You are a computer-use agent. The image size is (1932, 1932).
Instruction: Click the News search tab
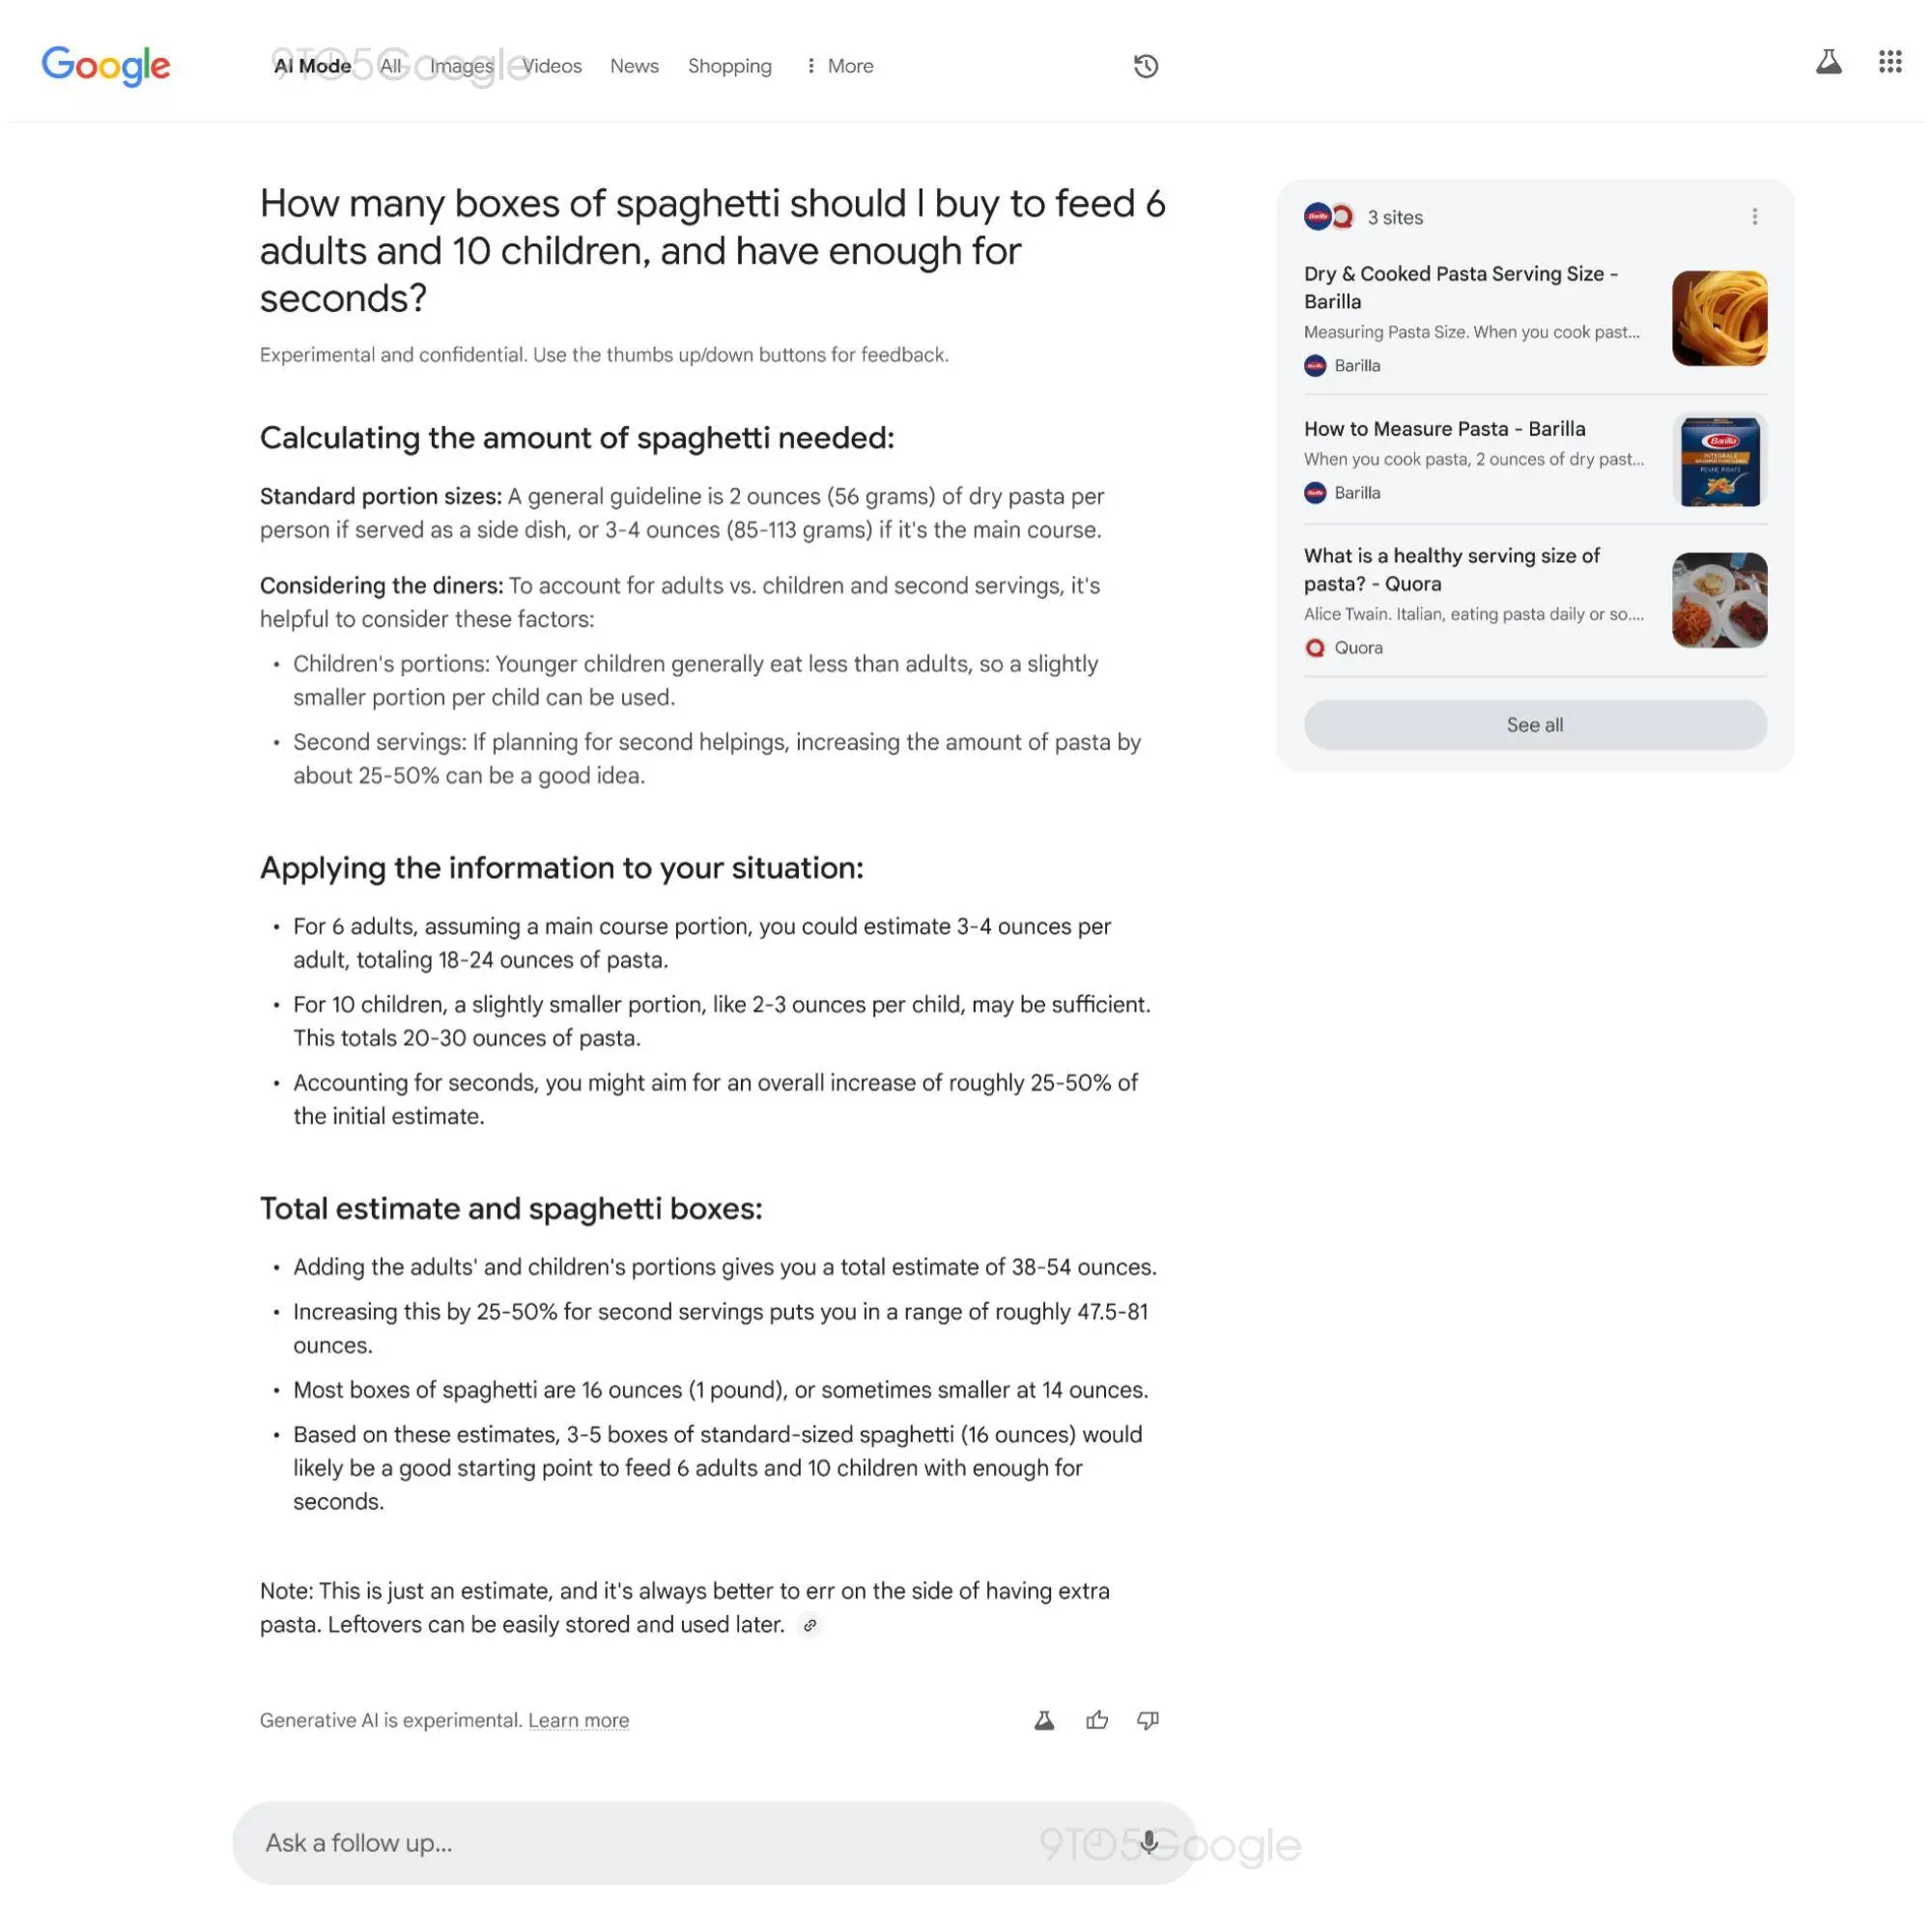tap(634, 66)
